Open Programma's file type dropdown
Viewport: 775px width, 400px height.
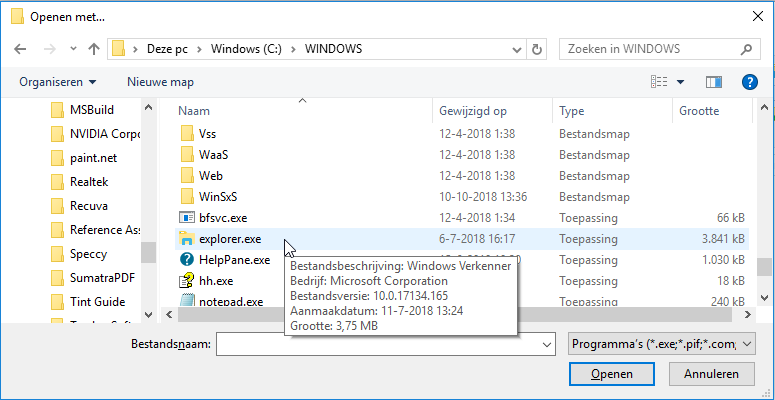[662, 344]
